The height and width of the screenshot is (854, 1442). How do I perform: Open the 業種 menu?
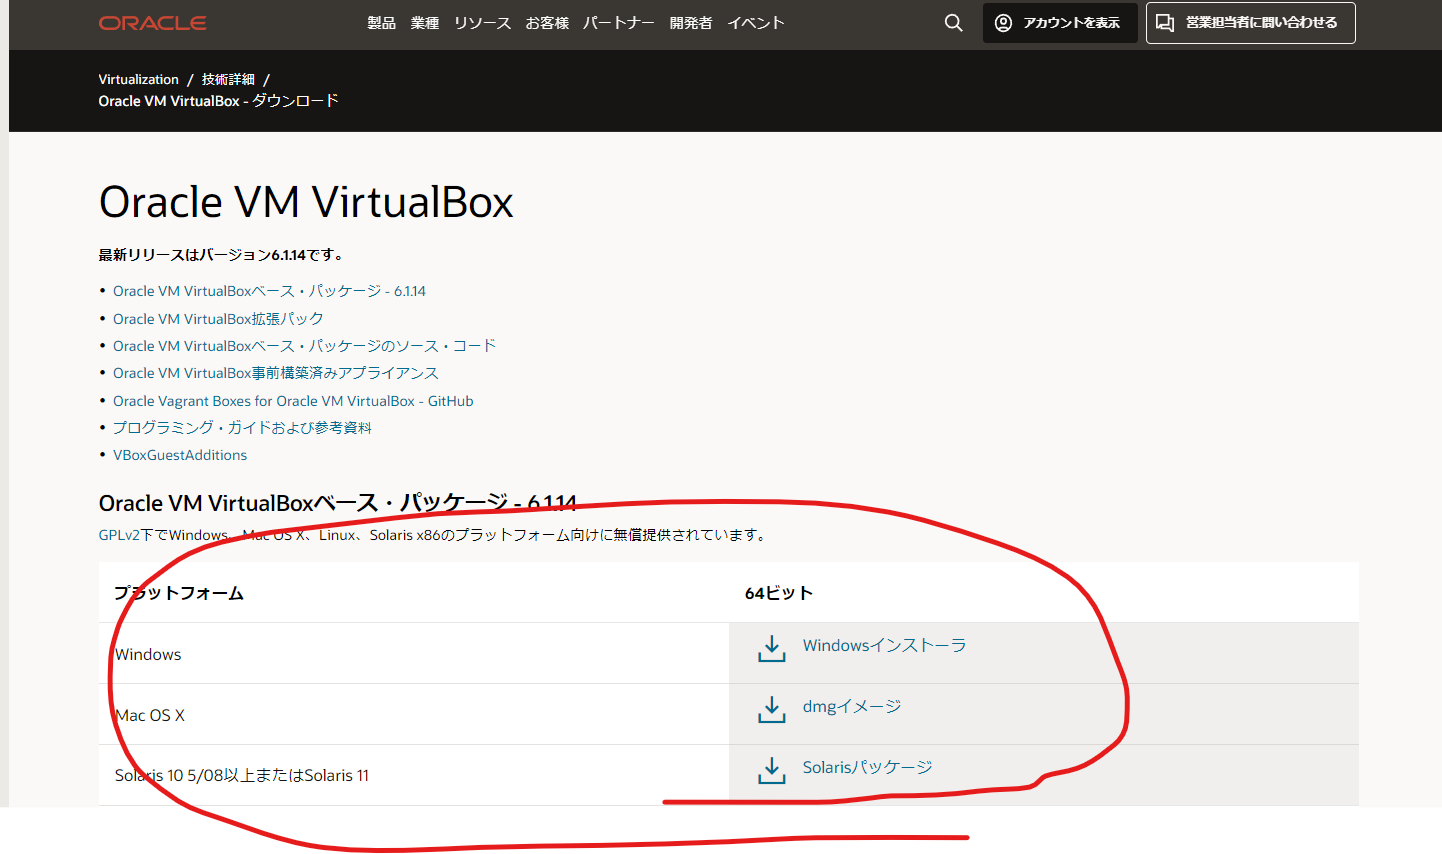tap(425, 23)
